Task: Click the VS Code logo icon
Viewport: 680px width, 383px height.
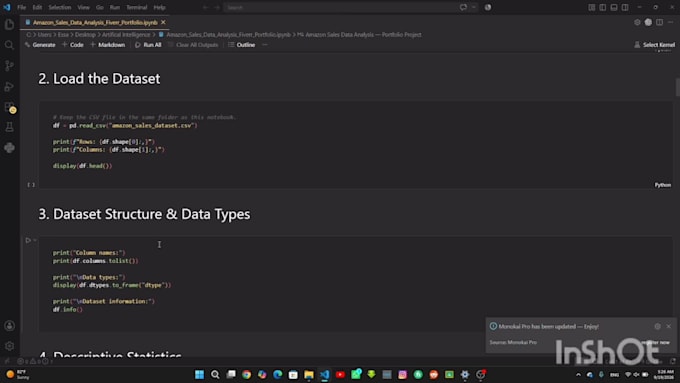Action: (x=7, y=7)
